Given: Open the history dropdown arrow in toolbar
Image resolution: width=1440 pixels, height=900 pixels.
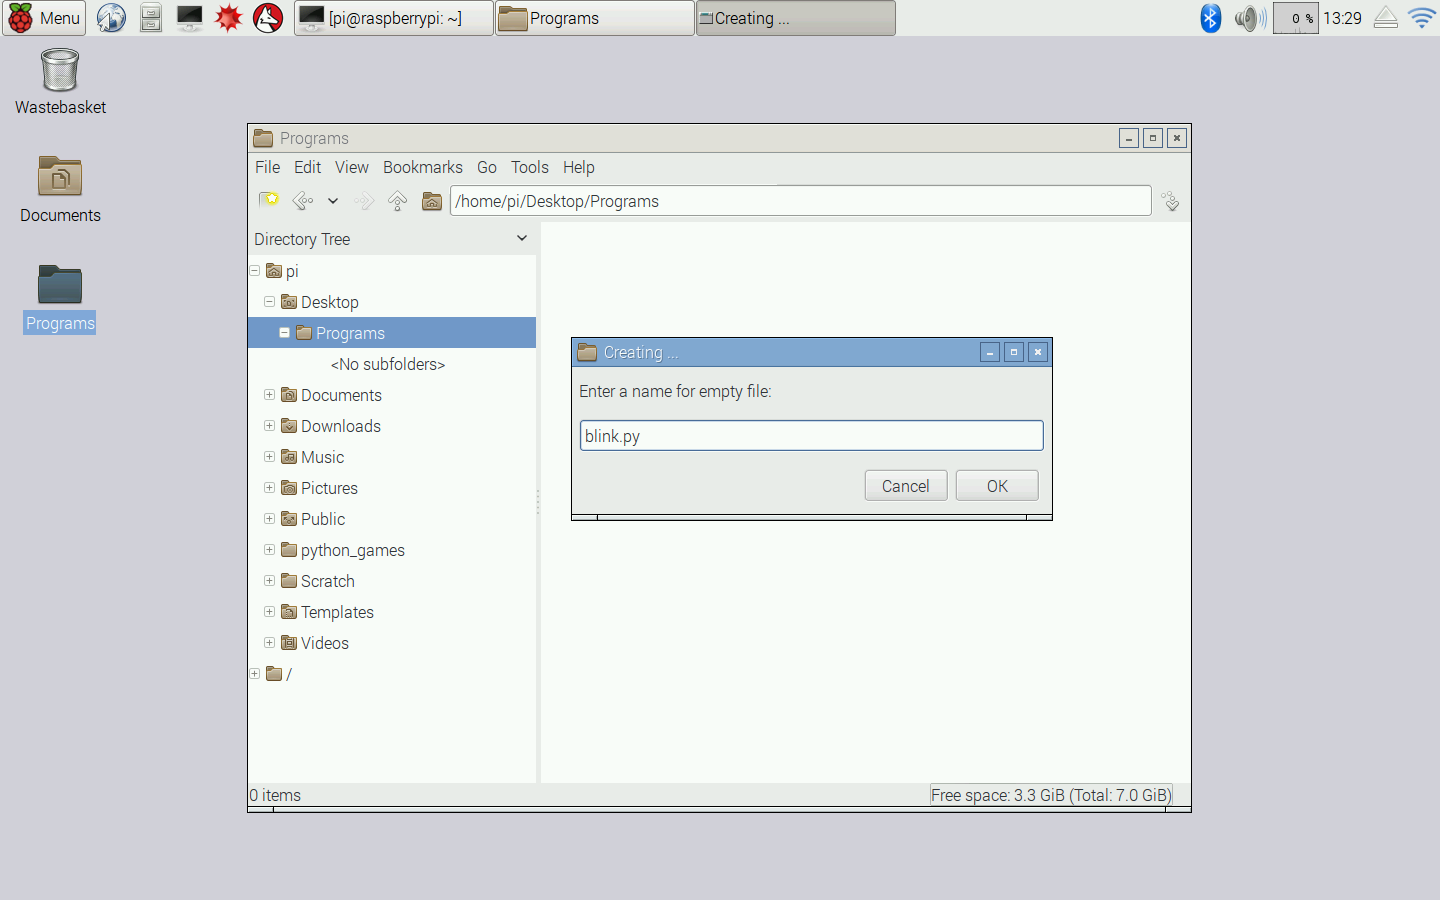Looking at the screenshot, I should [333, 201].
